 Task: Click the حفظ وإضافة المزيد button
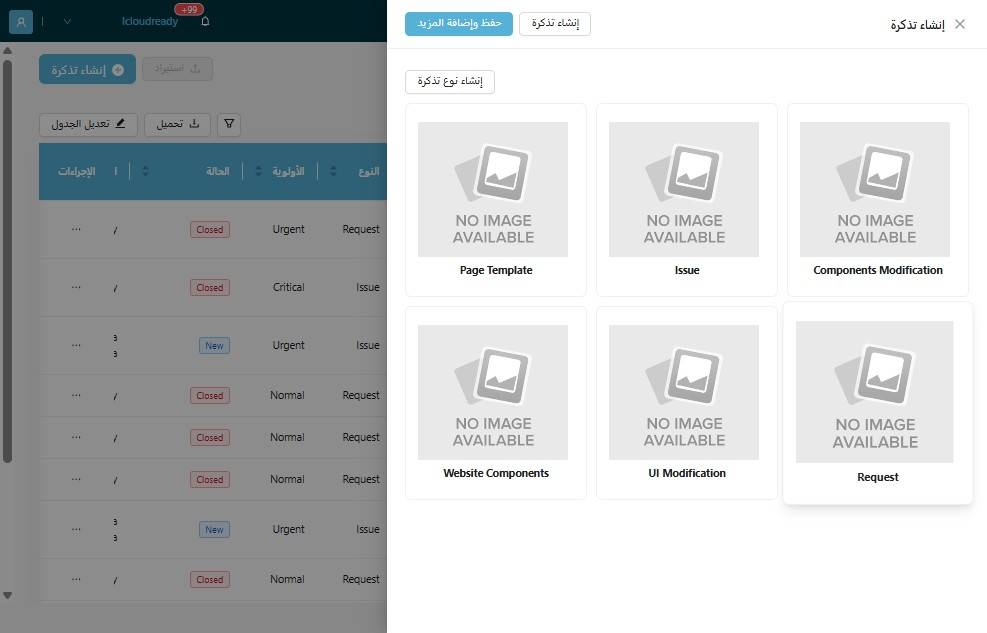459,24
